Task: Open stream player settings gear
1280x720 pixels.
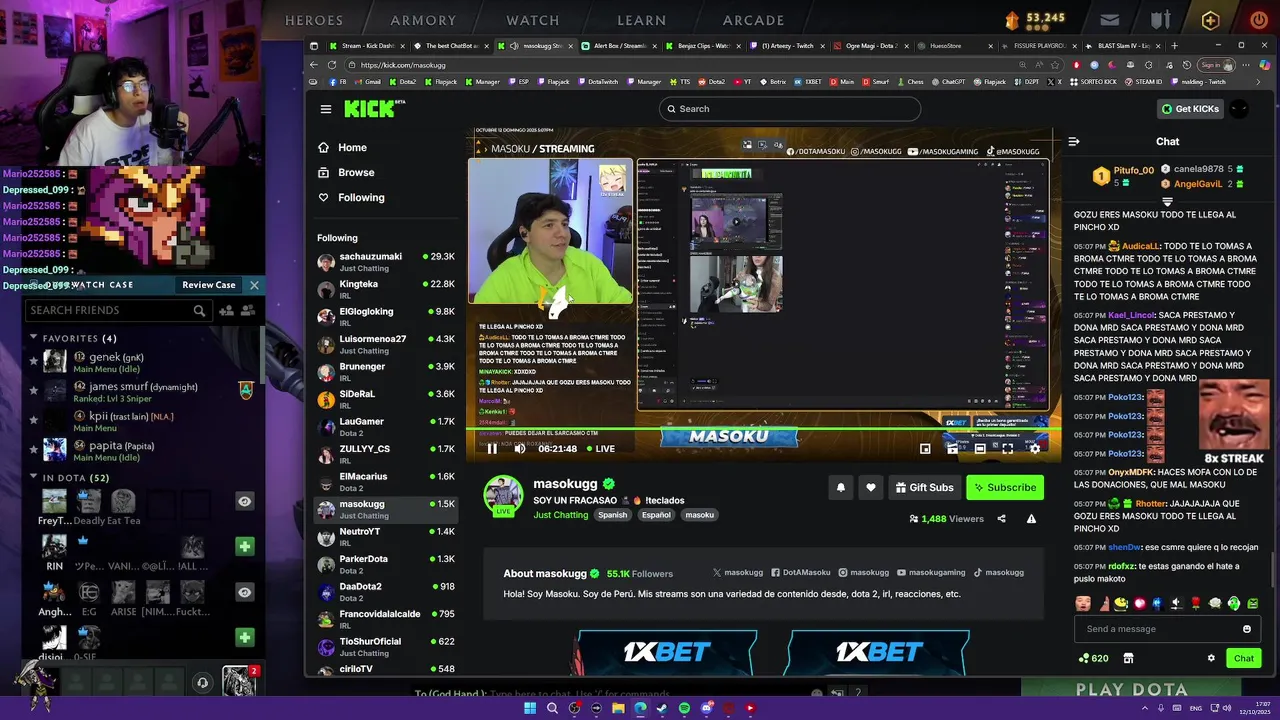Action: pos(1035,448)
